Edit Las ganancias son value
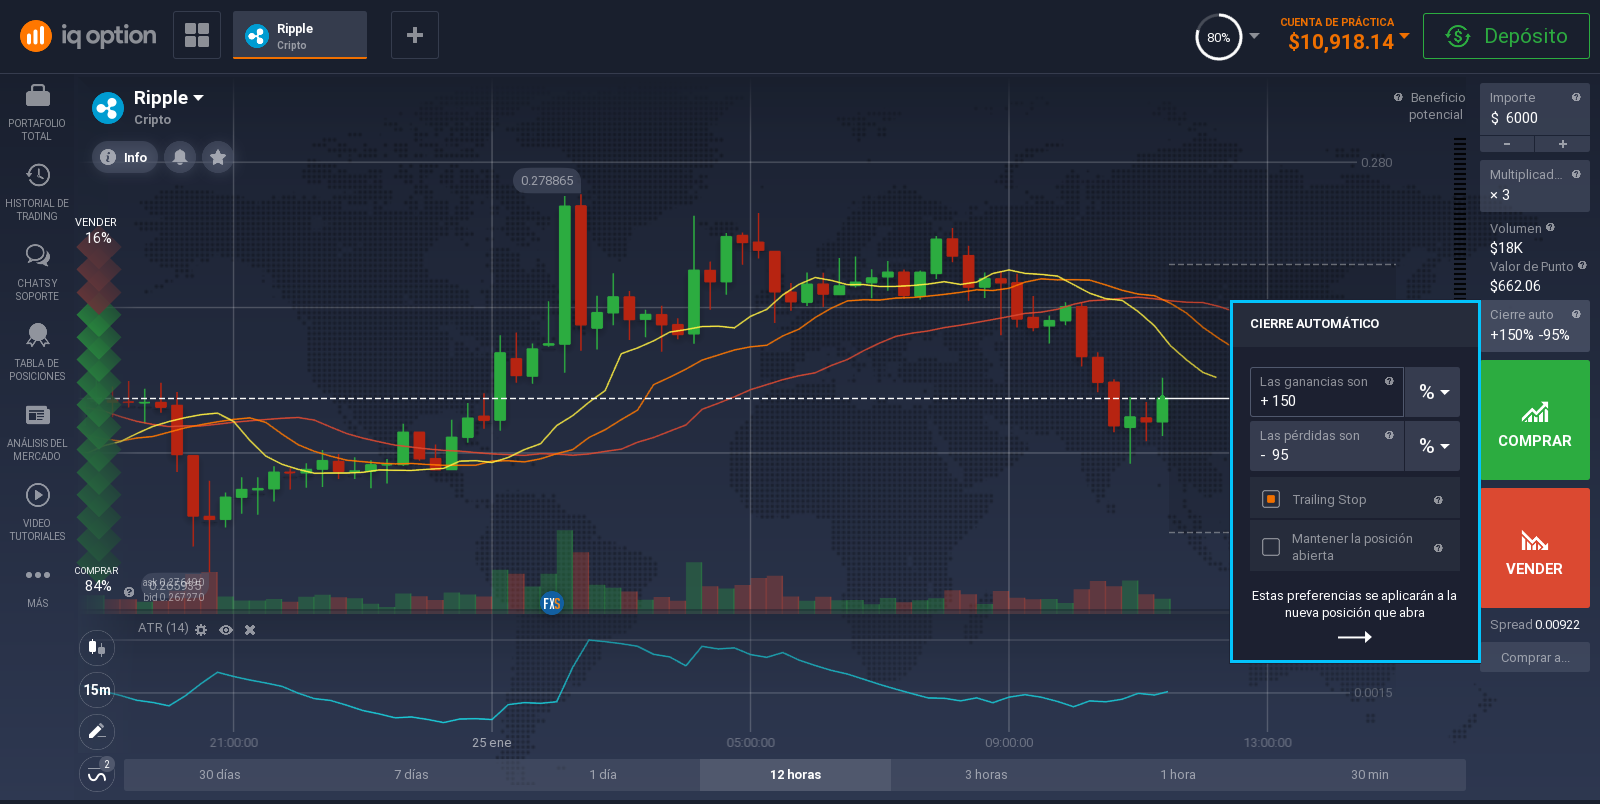This screenshot has width=1600, height=804. [x=1327, y=392]
